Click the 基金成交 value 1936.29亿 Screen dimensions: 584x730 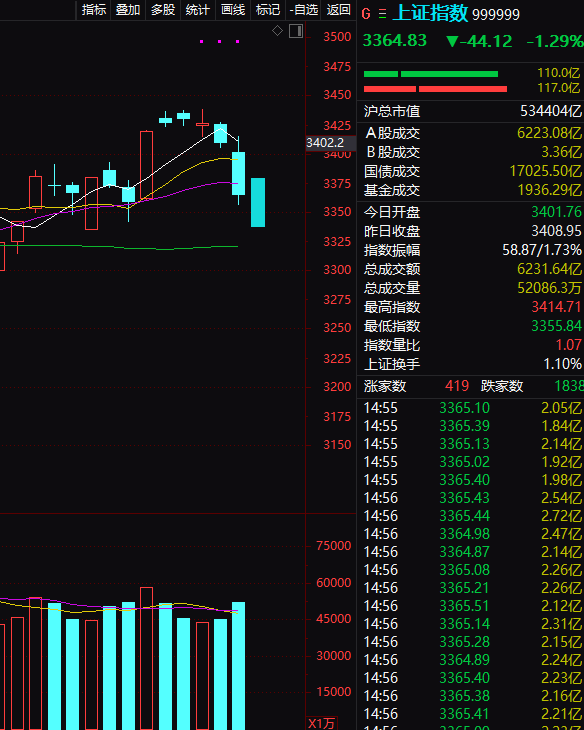[550, 190]
